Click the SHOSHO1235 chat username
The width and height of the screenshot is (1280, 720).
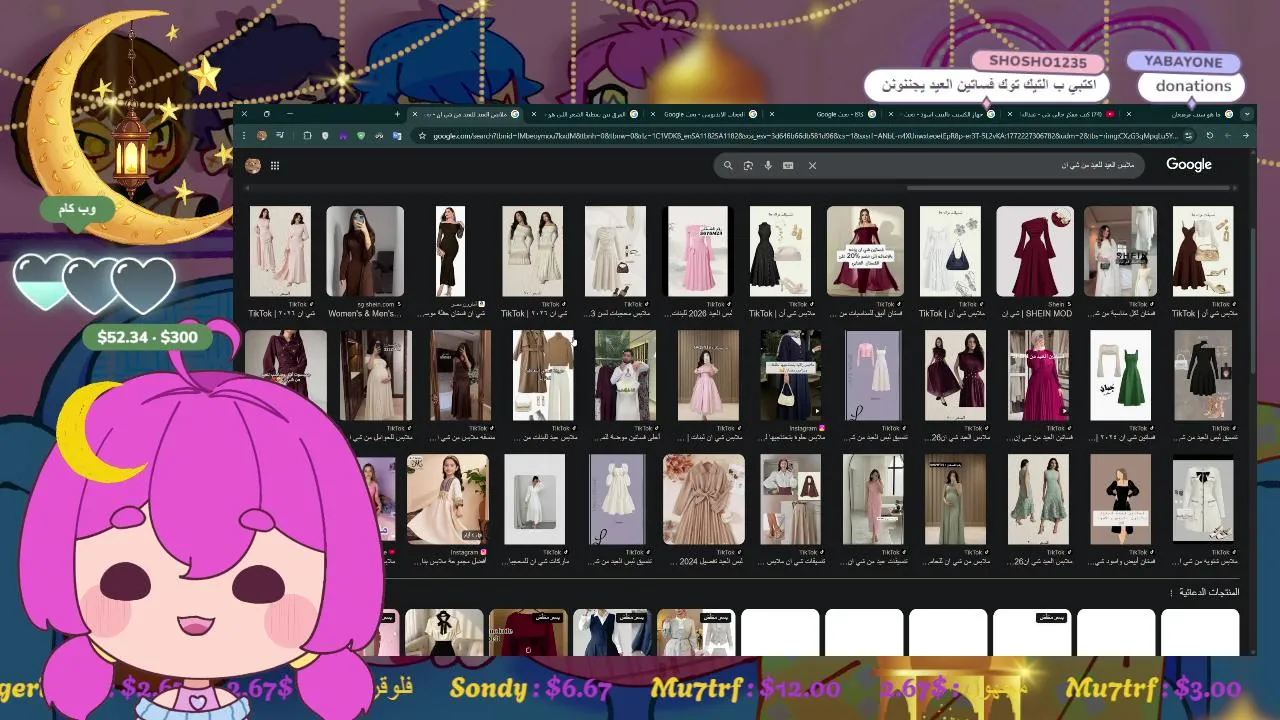point(1037,62)
